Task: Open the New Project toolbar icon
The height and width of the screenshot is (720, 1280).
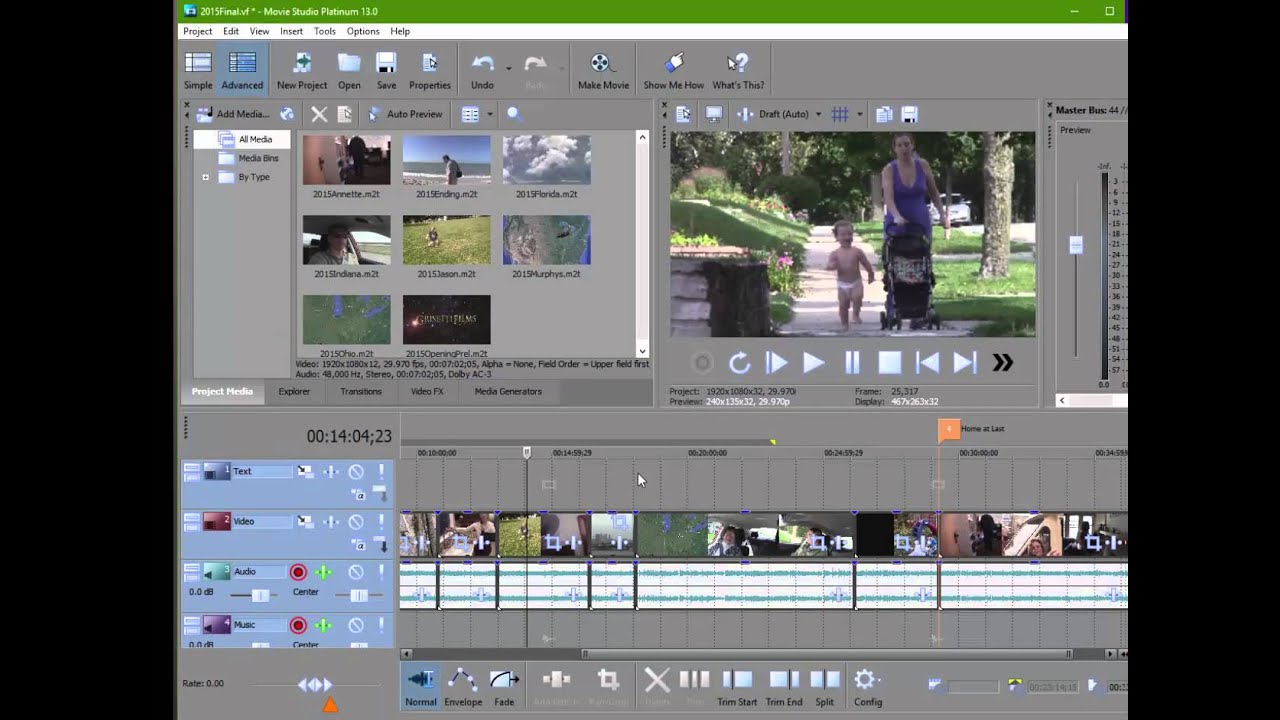Action: (302, 64)
